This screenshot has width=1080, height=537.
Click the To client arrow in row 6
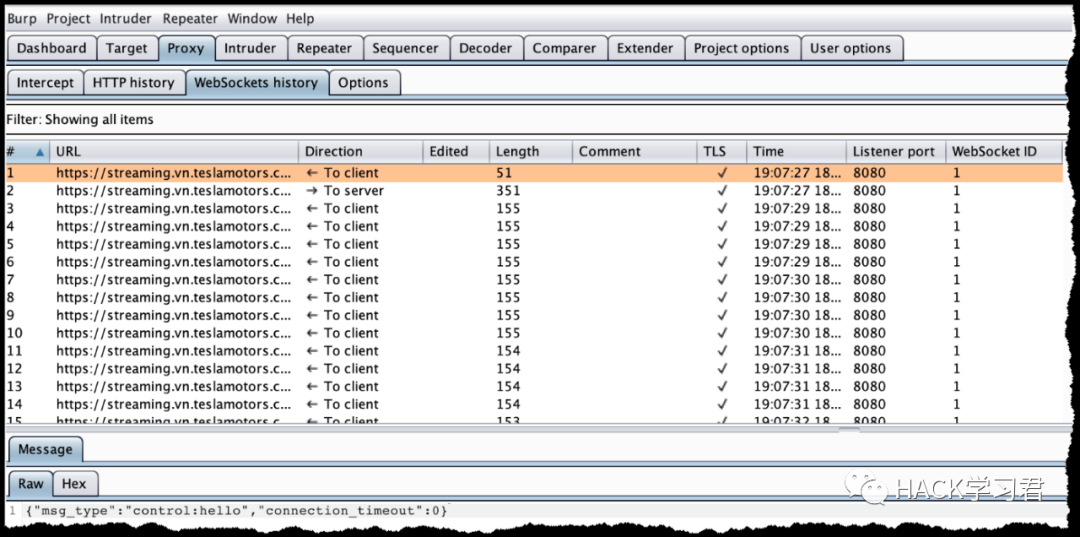point(311,262)
